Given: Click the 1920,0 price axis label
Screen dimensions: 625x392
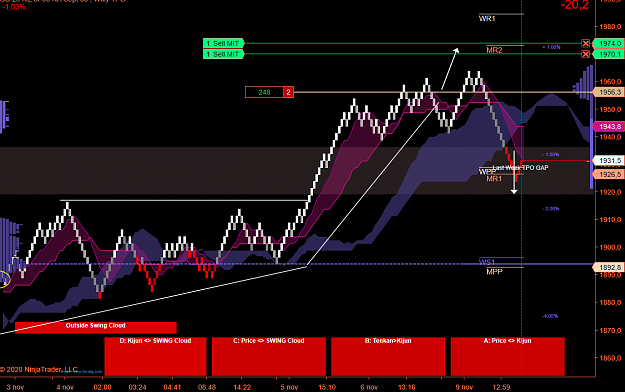Looking at the screenshot, I should (611, 192).
